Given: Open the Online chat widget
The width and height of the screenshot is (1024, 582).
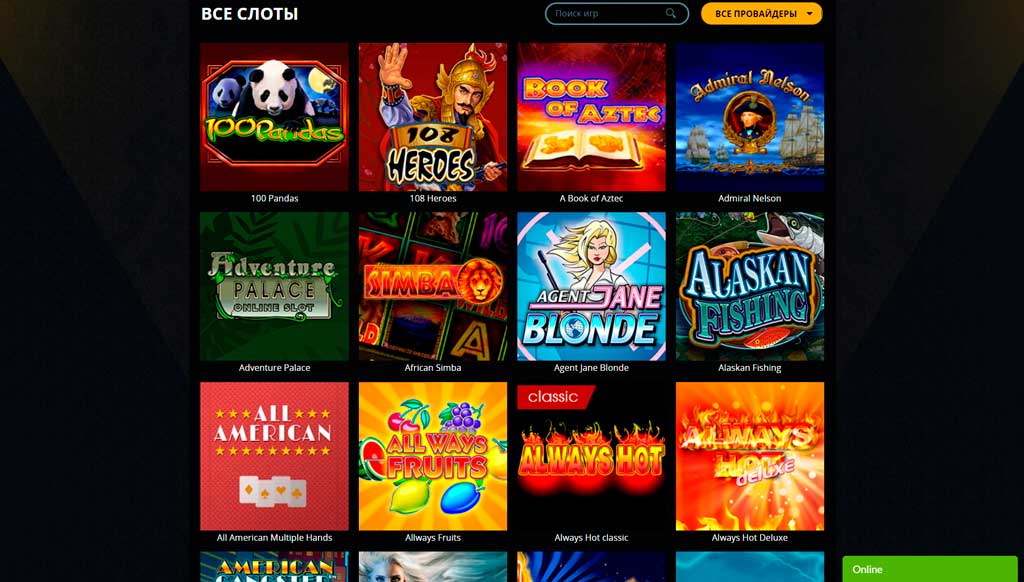Looking at the screenshot, I should [930, 569].
